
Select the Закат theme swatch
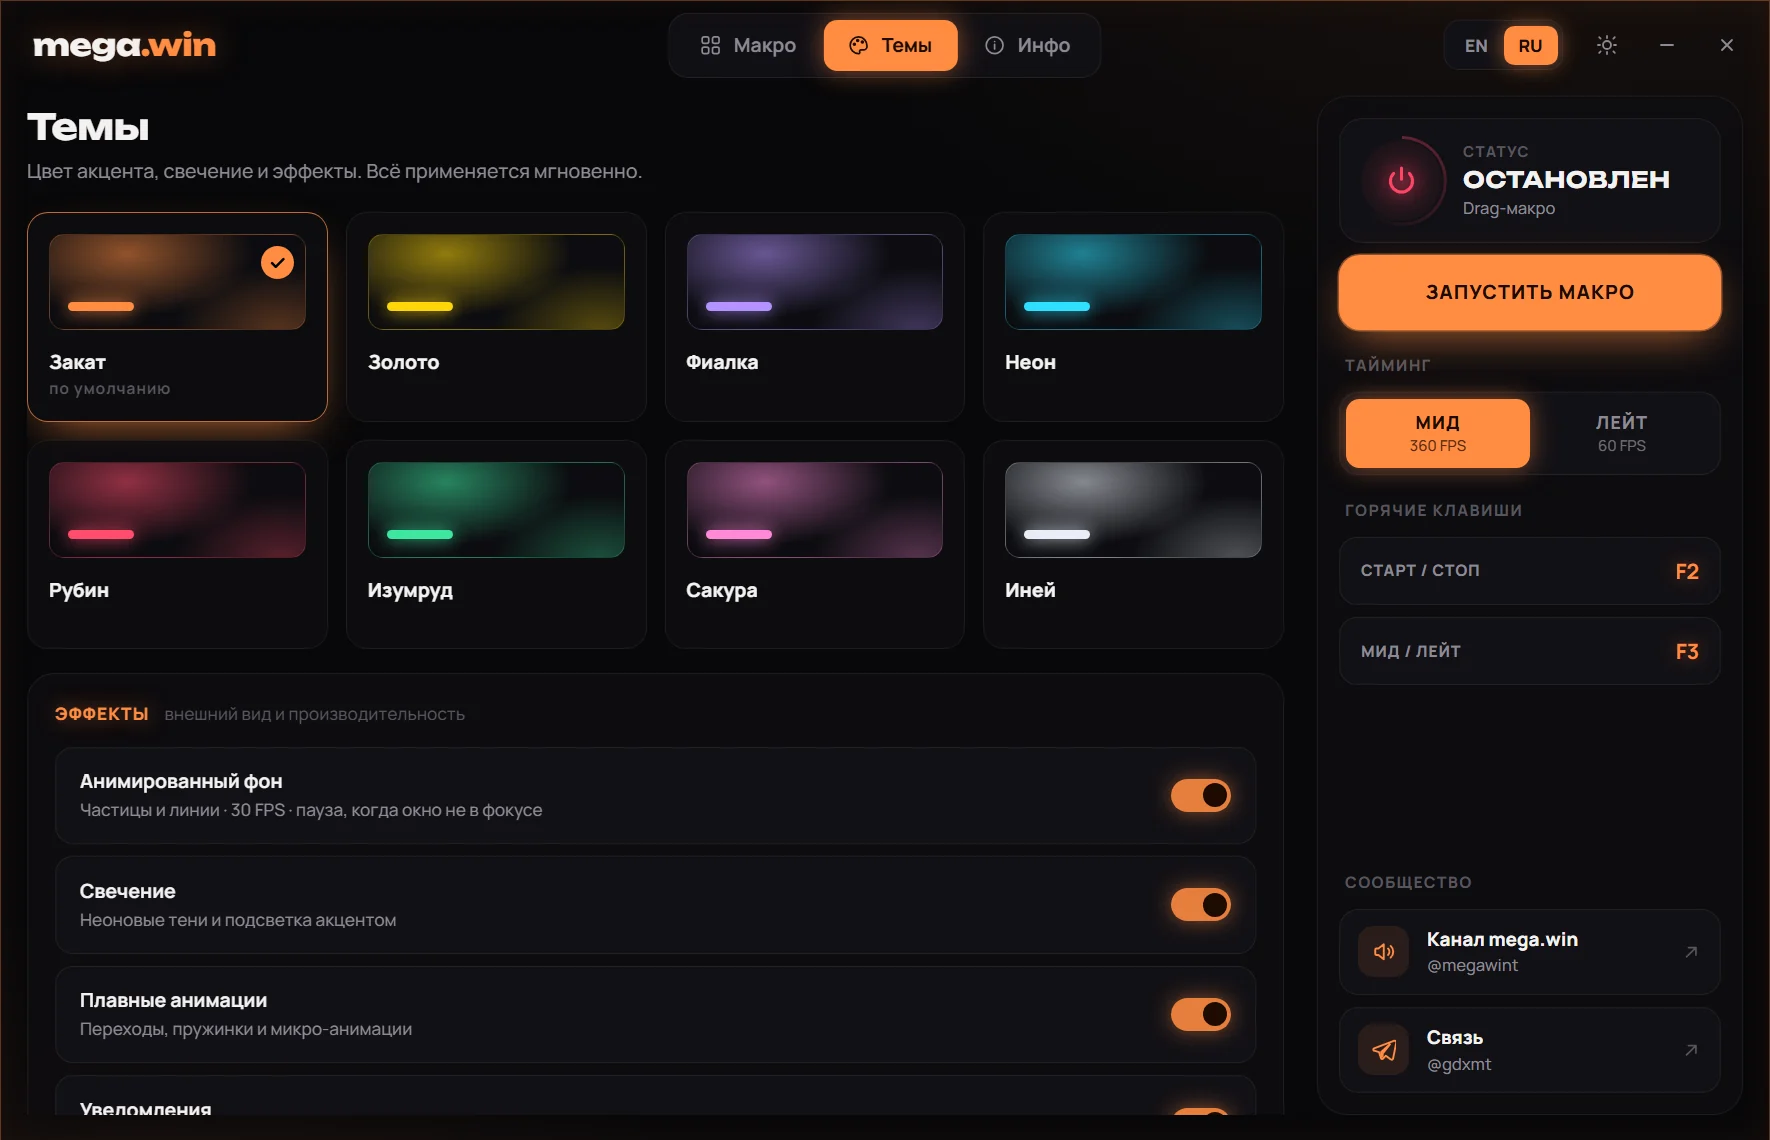(x=177, y=316)
